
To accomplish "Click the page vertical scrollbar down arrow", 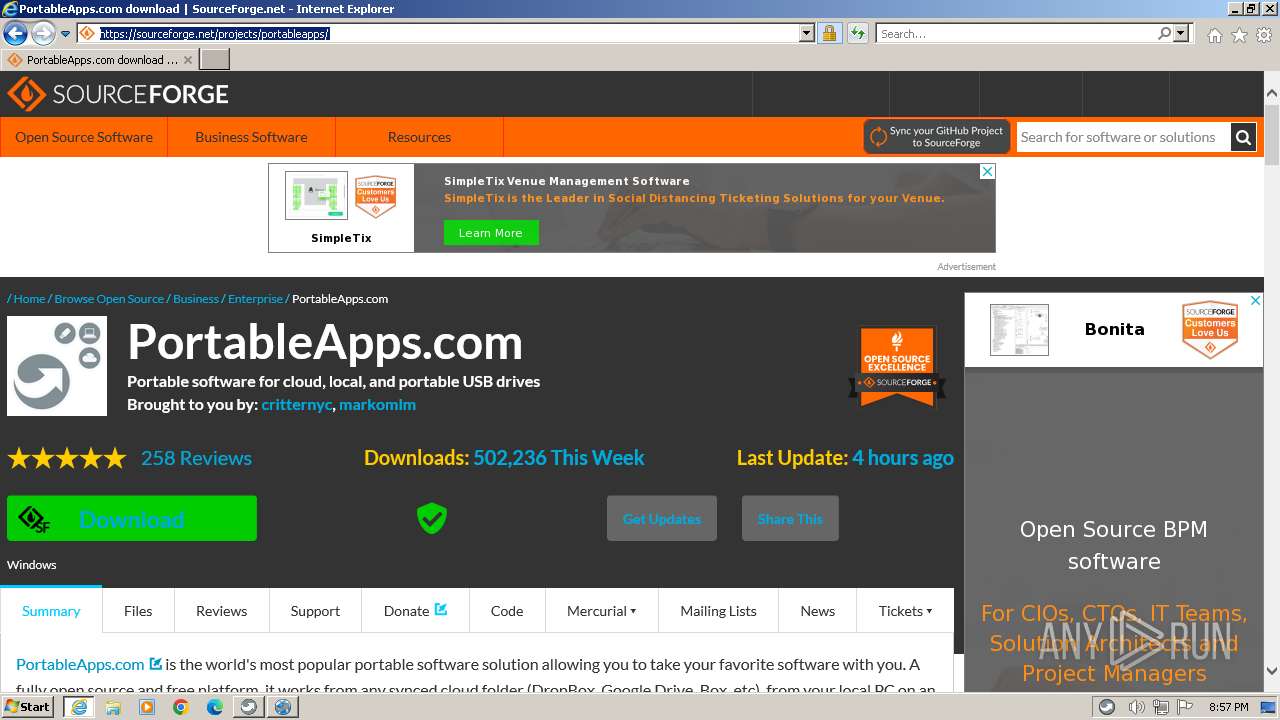I will (1271, 671).
